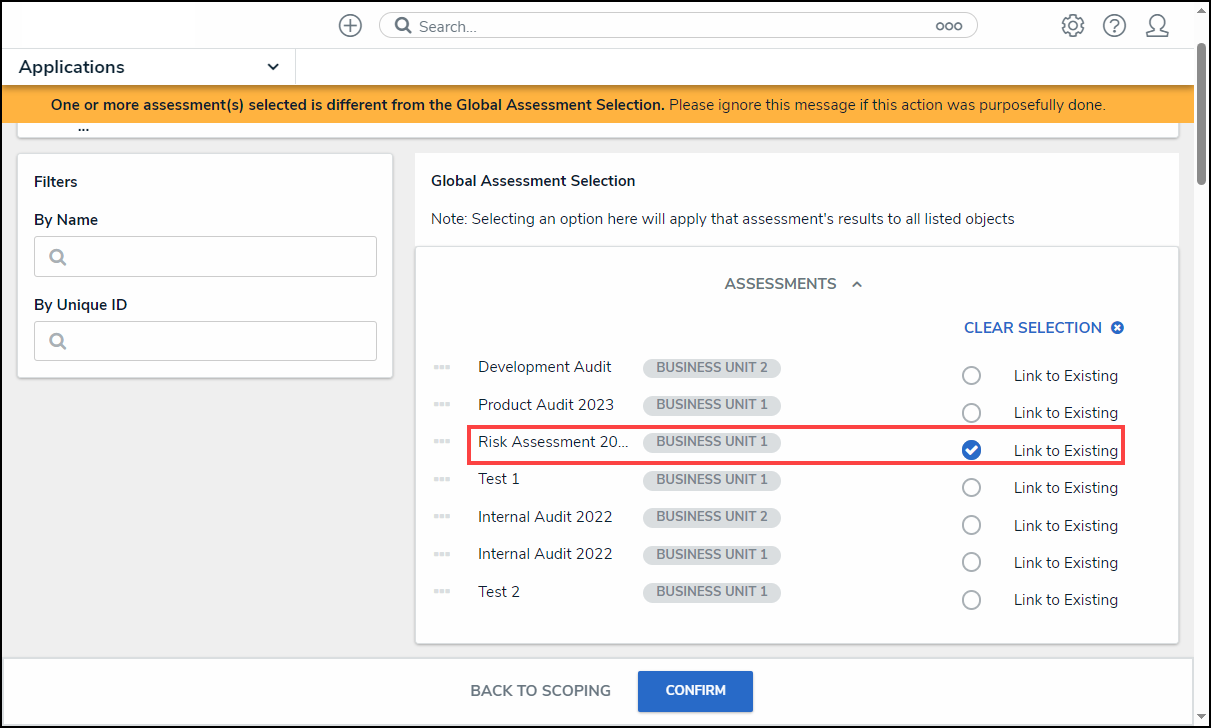This screenshot has height=728, width=1211.
Task: Click the Business Unit 2 tag on Development Audit
Action: pyautogui.click(x=711, y=368)
